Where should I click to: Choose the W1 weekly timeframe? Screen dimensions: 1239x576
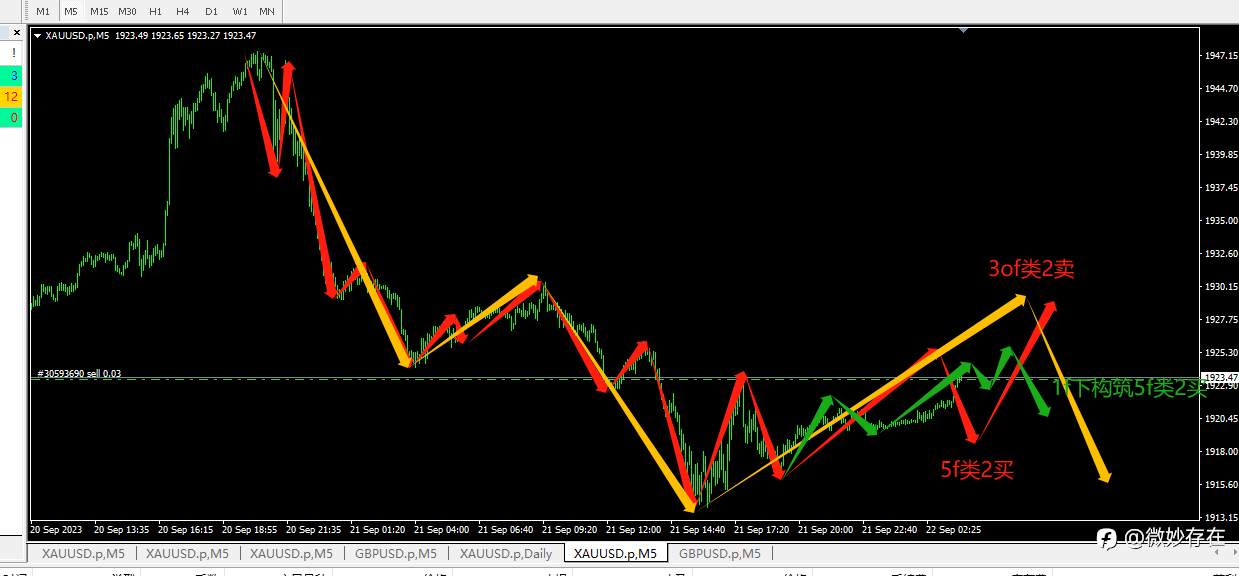tap(240, 11)
